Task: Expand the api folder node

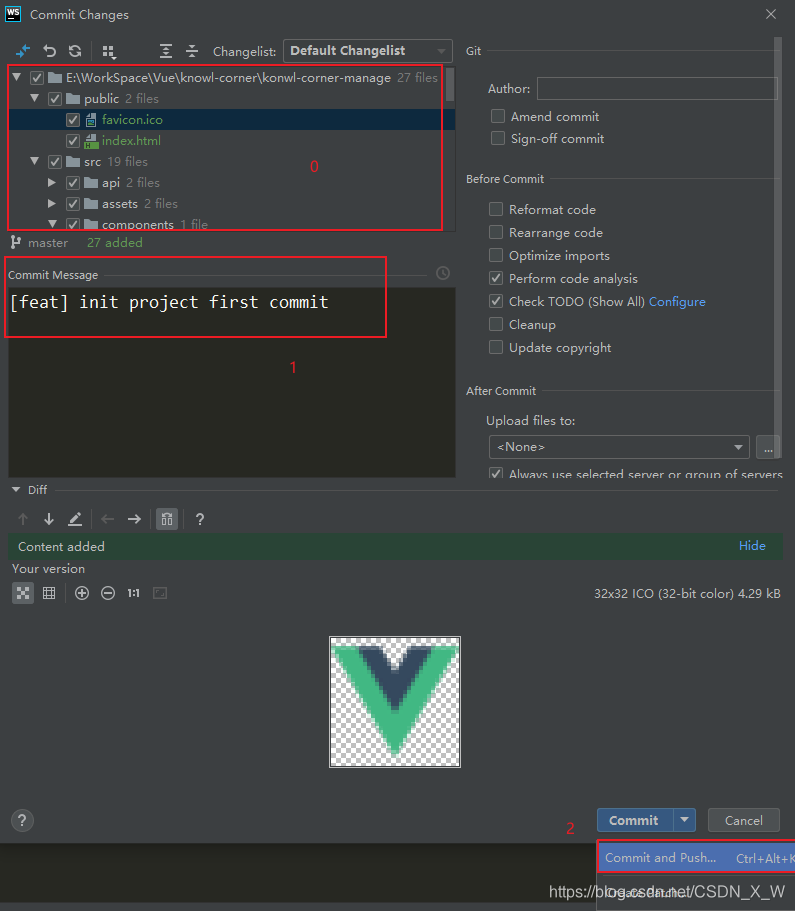Action: [x=52, y=182]
